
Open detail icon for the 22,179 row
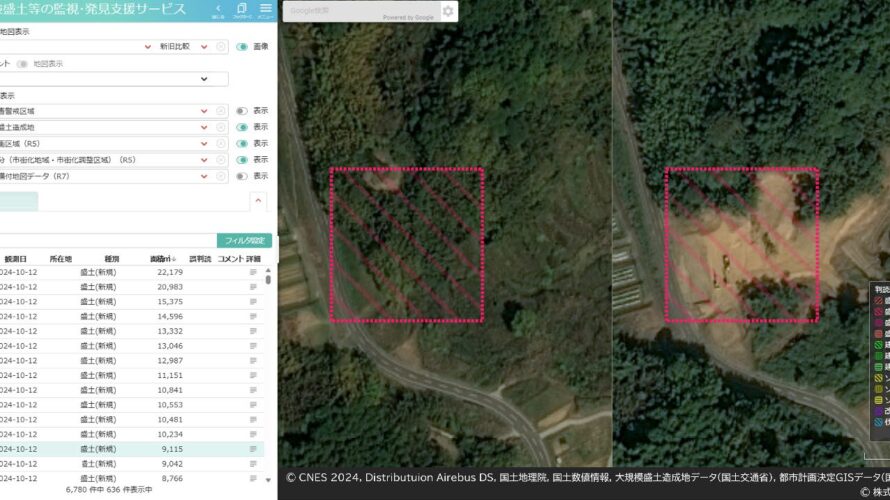(x=253, y=272)
